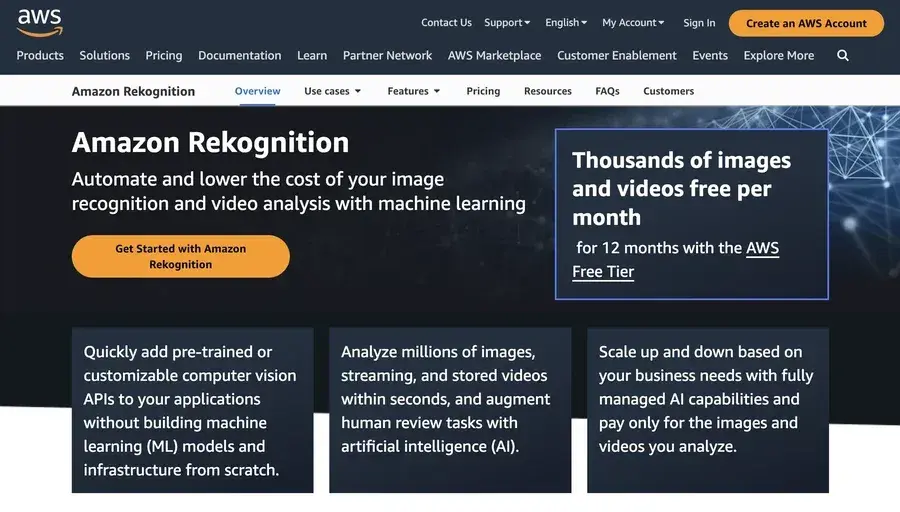Select AWS Marketplace in the main navigation
Image resolution: width=900 pixels, height=512 pixels.
click(494, 56)
